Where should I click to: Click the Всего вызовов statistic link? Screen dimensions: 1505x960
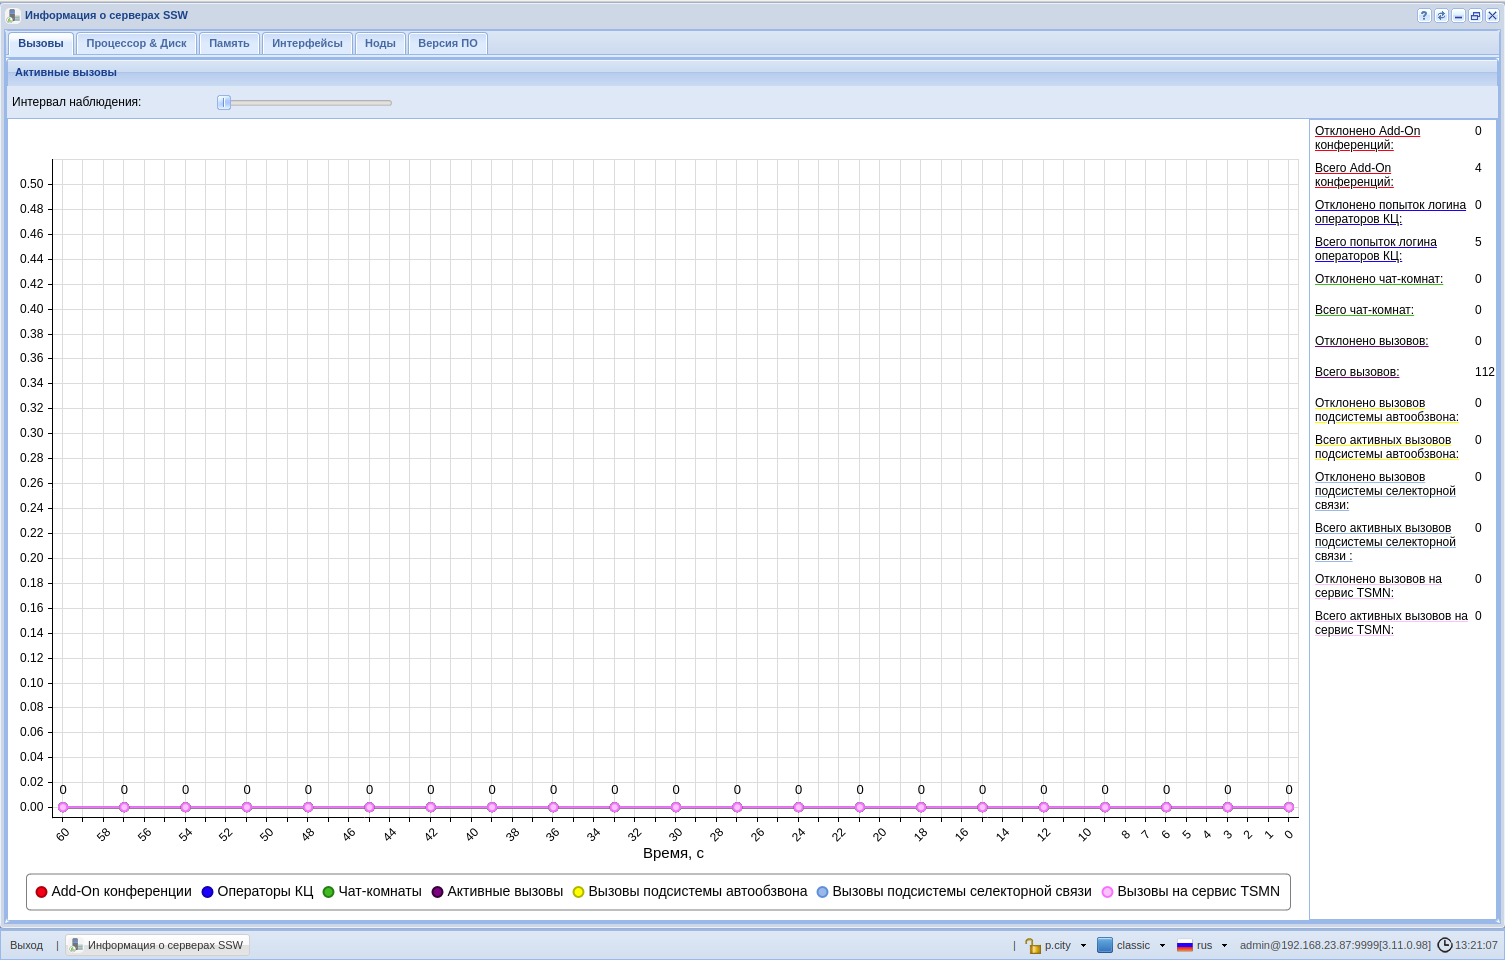click(1357, 372)
